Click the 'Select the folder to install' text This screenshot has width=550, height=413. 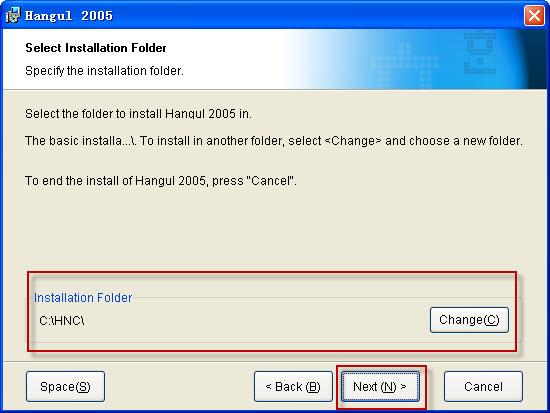coord(138,114)
